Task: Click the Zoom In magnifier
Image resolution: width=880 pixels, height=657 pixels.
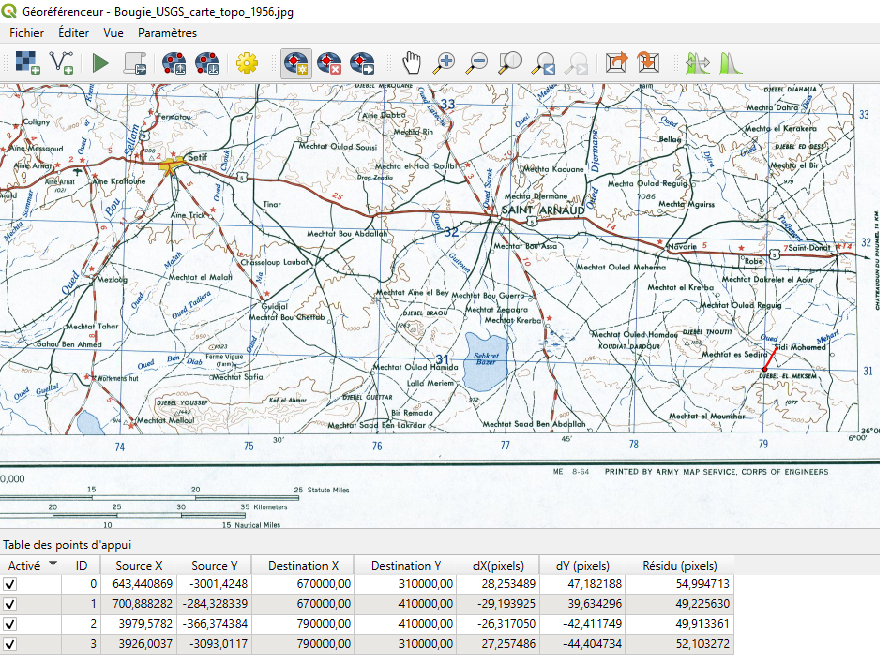Action: (x=444, y=63)
